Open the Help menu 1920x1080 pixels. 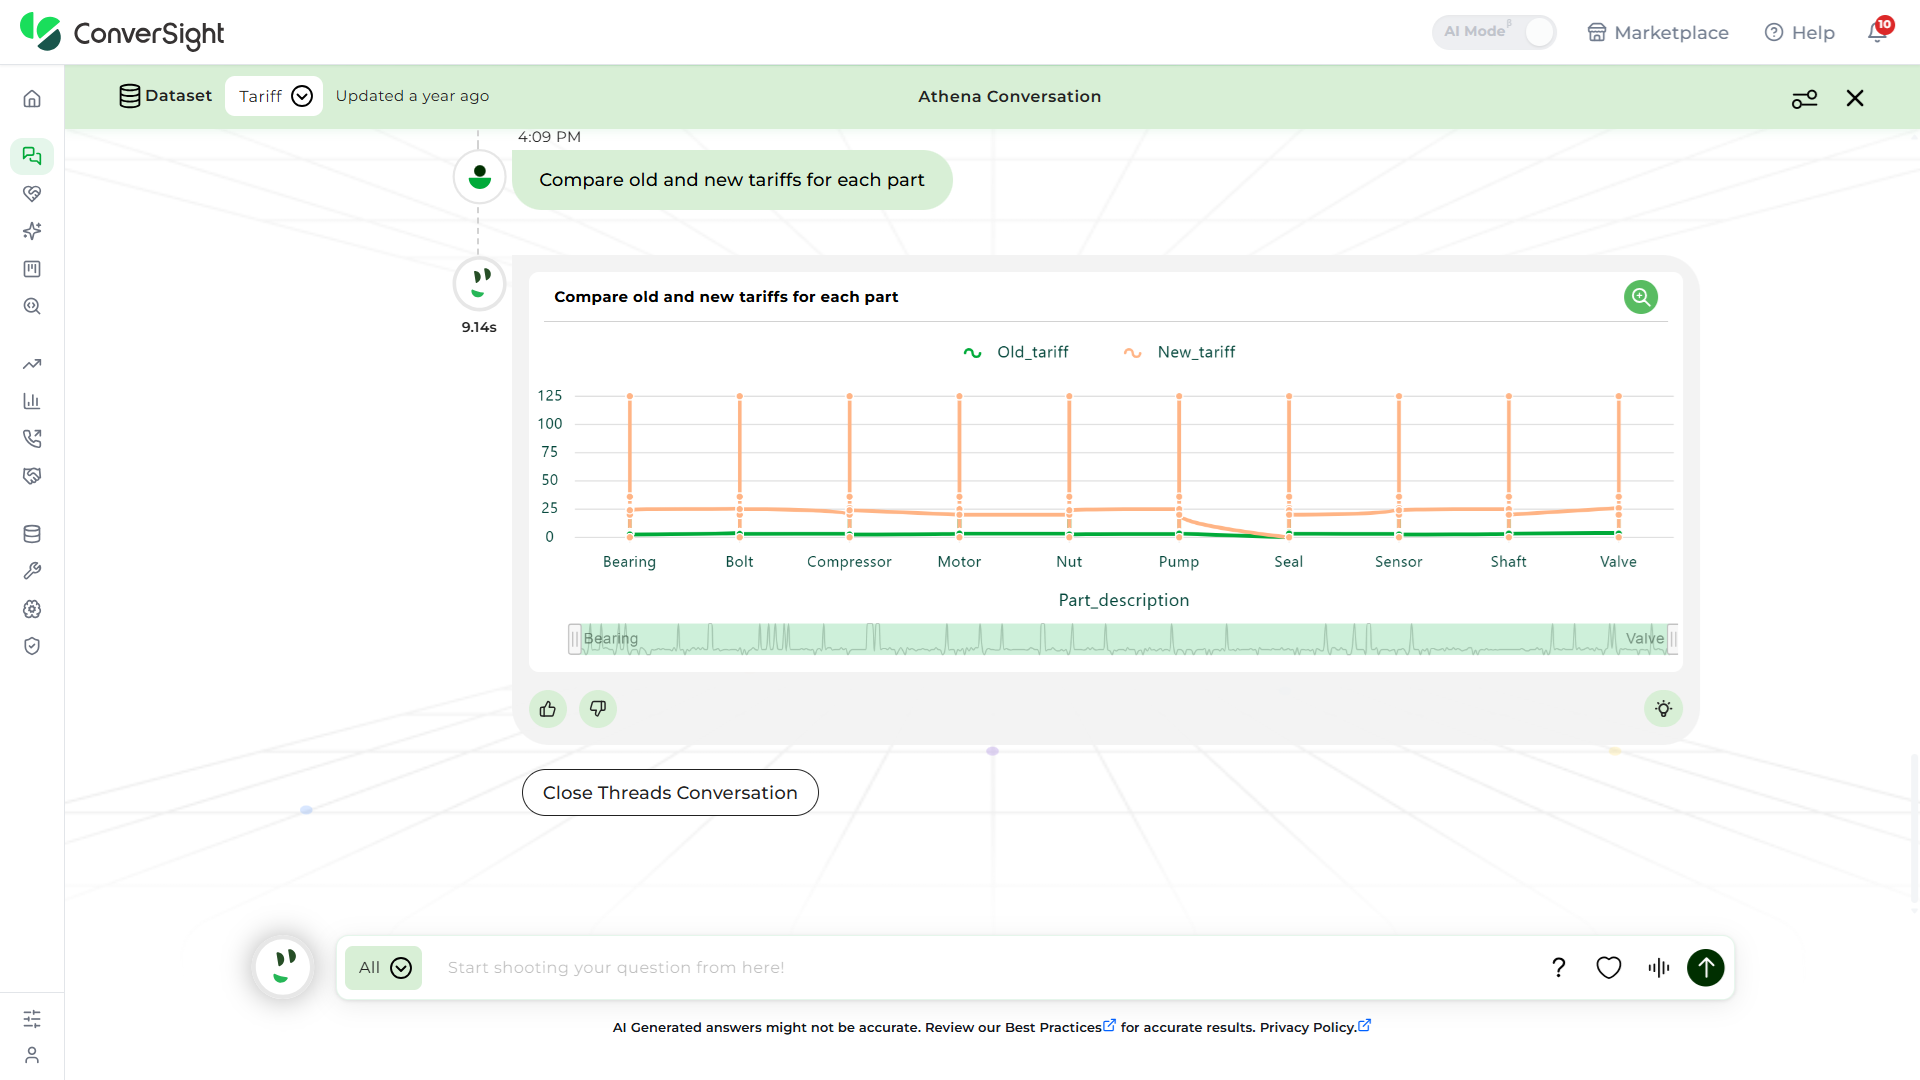1799,32
